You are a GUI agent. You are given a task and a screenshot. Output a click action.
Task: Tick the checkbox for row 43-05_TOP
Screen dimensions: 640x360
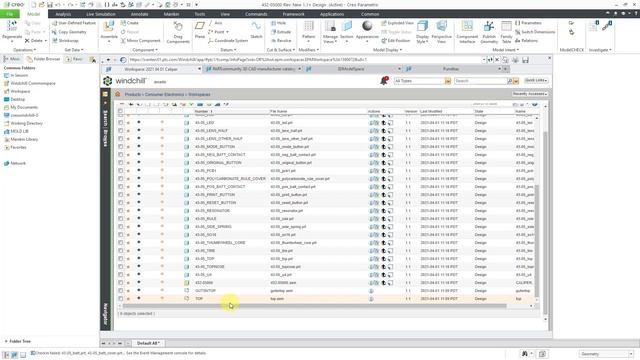tap(120, 258)
